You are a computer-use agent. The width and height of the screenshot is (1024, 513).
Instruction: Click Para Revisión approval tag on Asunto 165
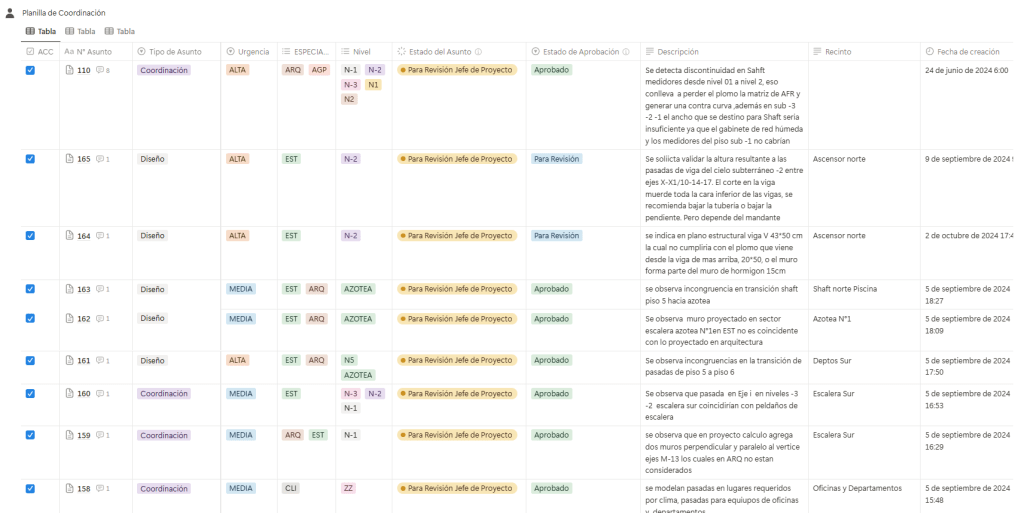click(x=556, y=159)
